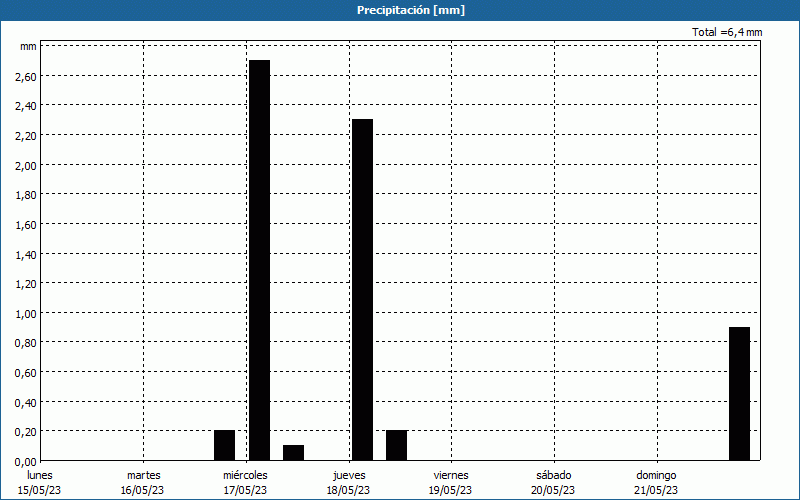This screenshot has height=500, width=800.
Task: Click the sábado 20/05/23 axis label
Action: click(554, 483)
